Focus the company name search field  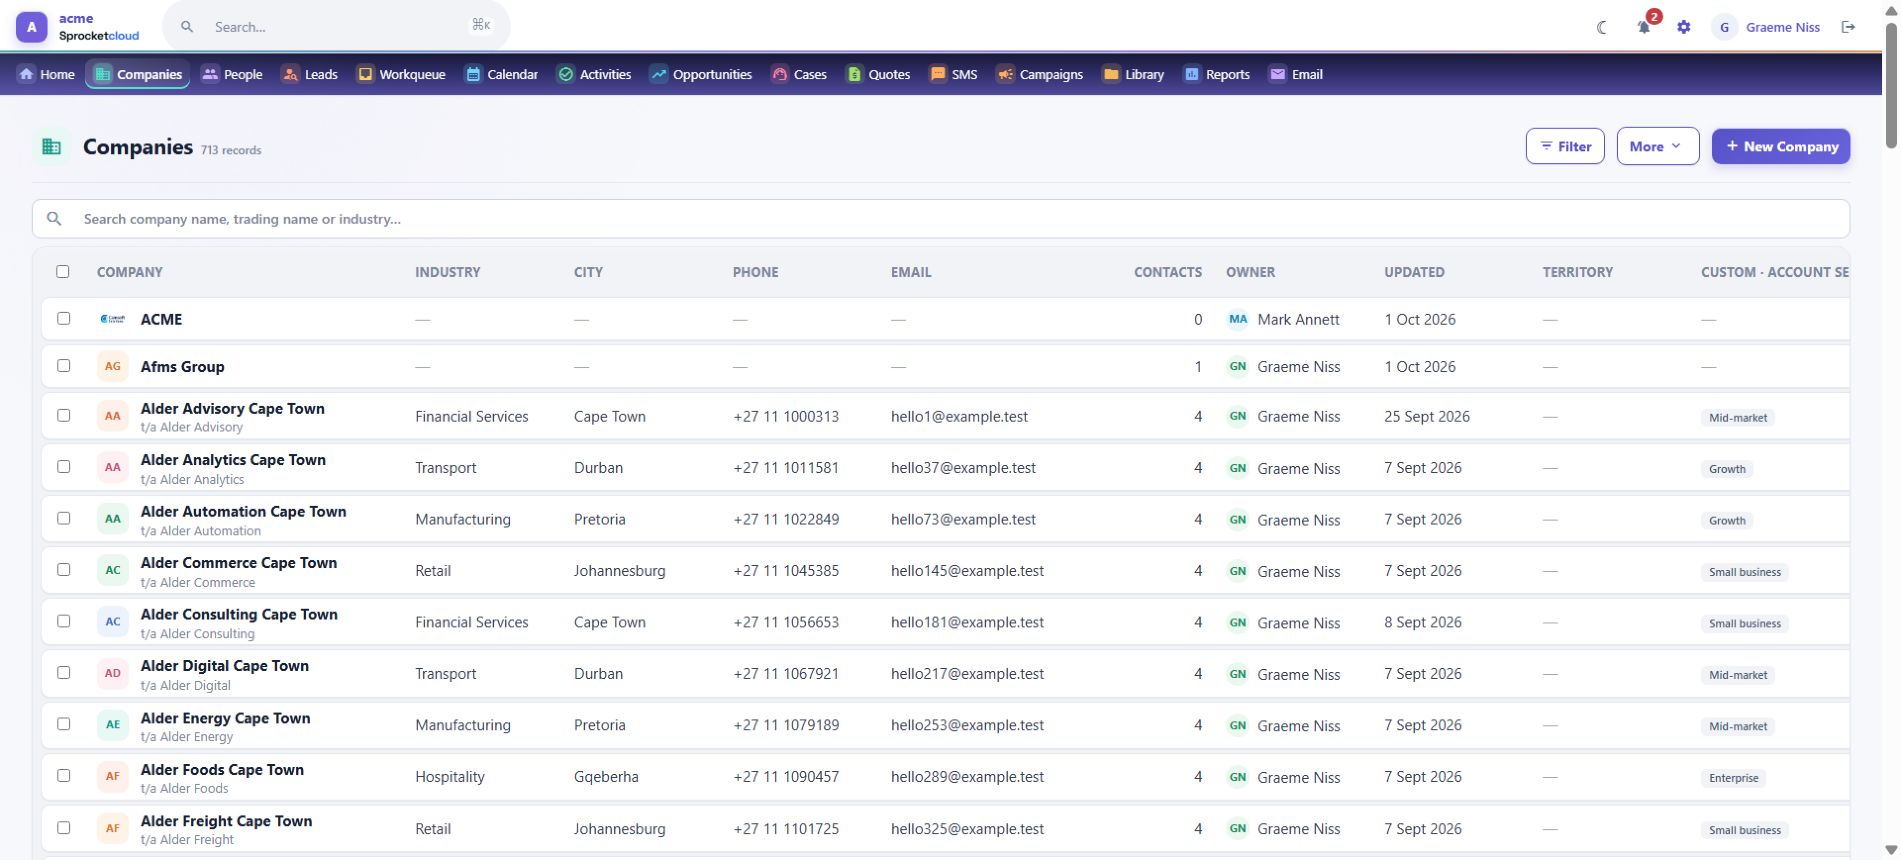pyautogui.click(x=940, y=219)
